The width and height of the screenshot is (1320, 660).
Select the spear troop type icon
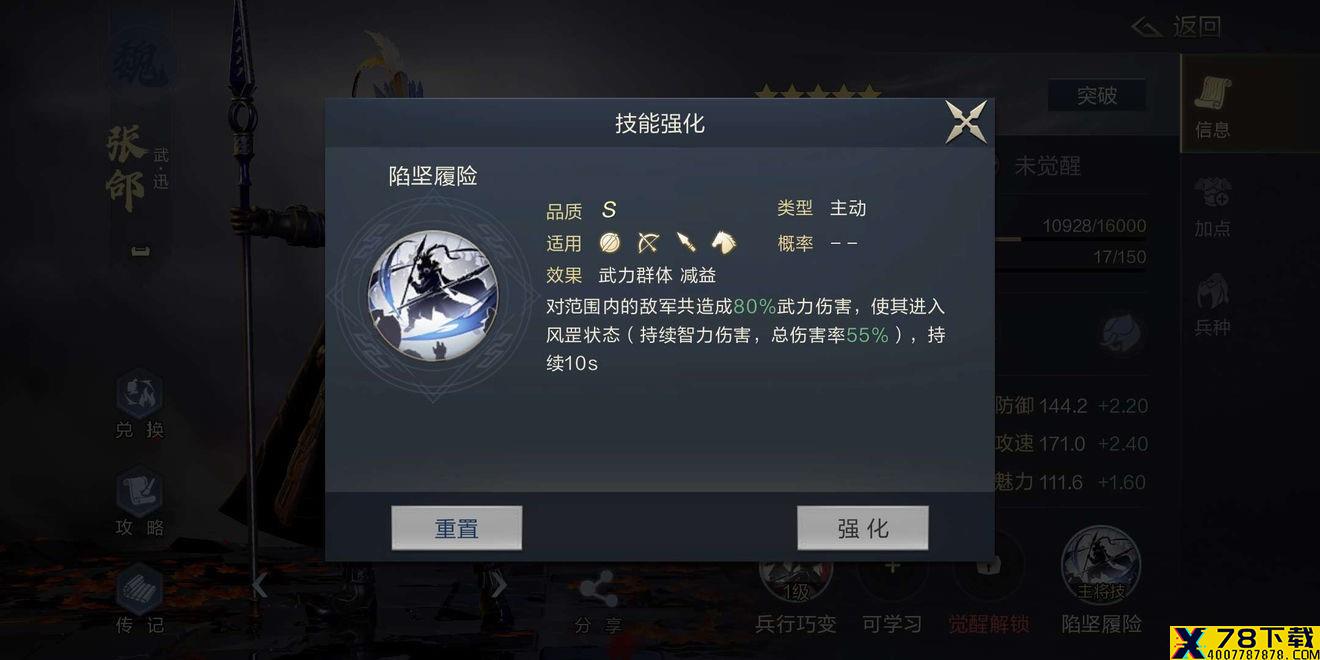click(x=685, y=242)
